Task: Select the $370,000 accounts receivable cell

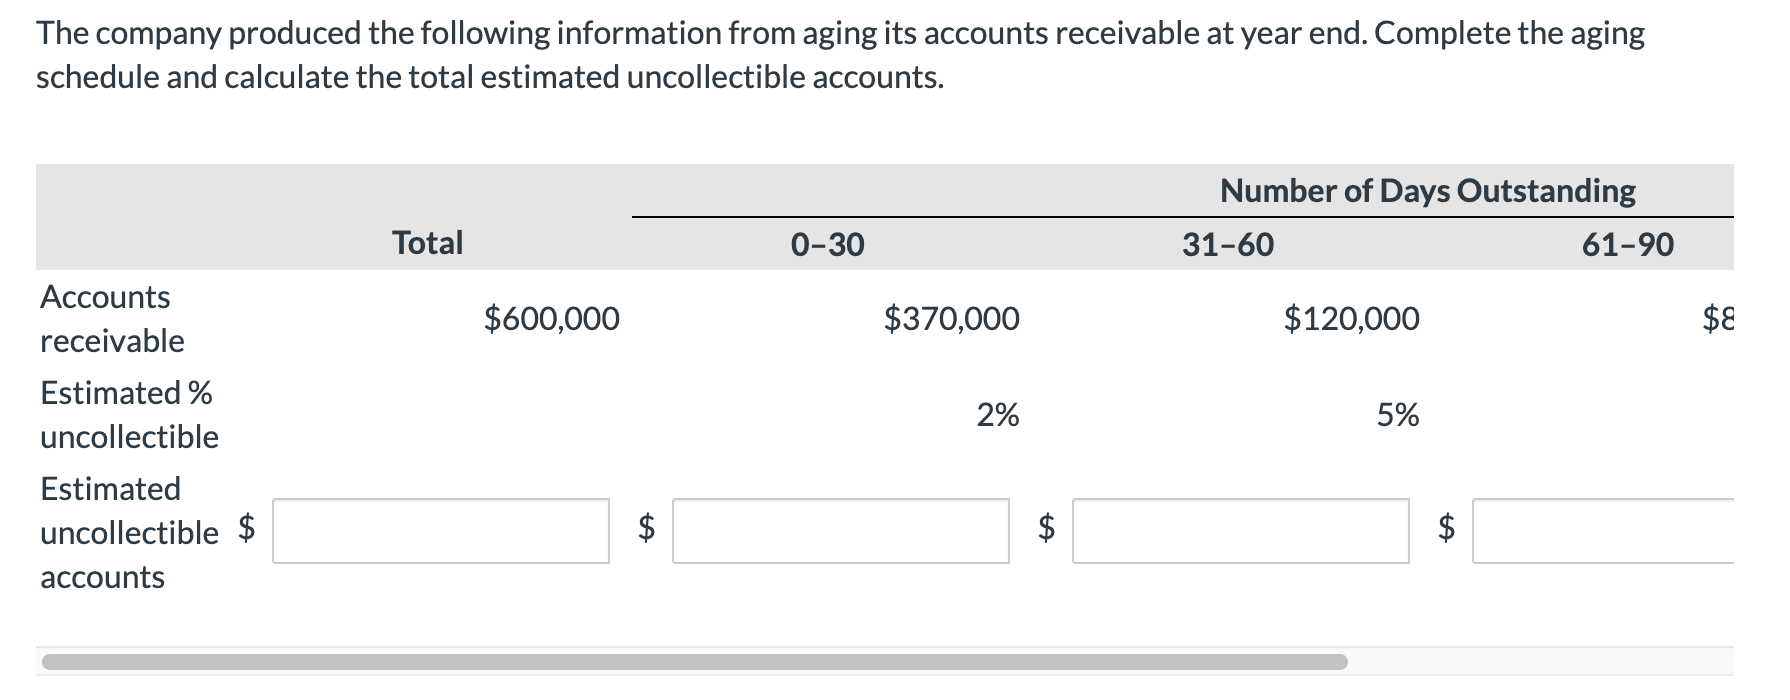Action: click(x=952, y=319)
